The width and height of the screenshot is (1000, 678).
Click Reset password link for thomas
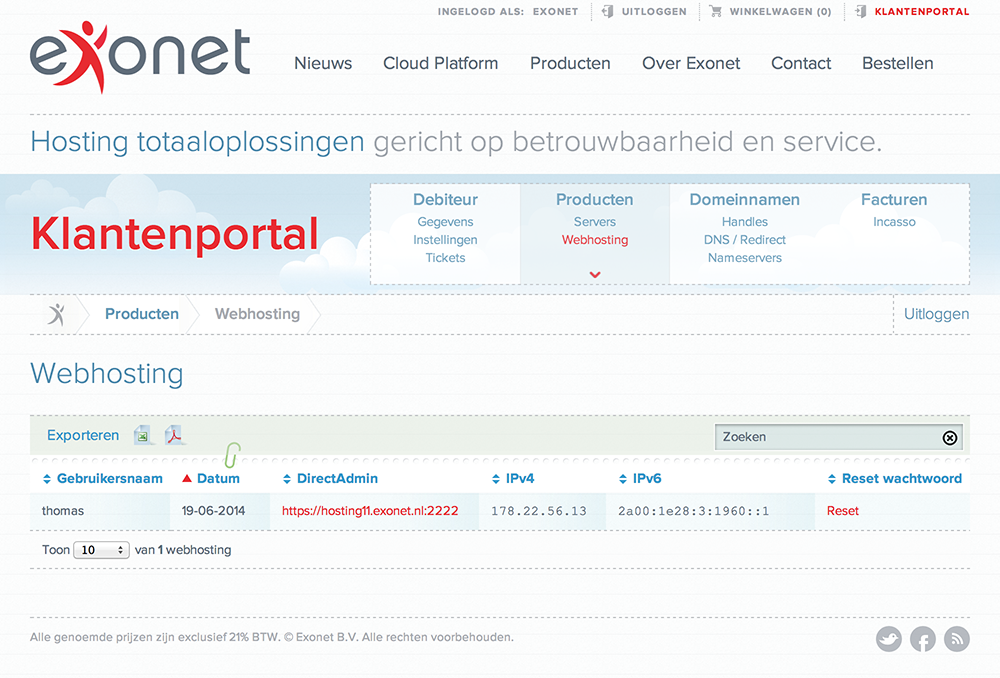click(x=842, y=511)
